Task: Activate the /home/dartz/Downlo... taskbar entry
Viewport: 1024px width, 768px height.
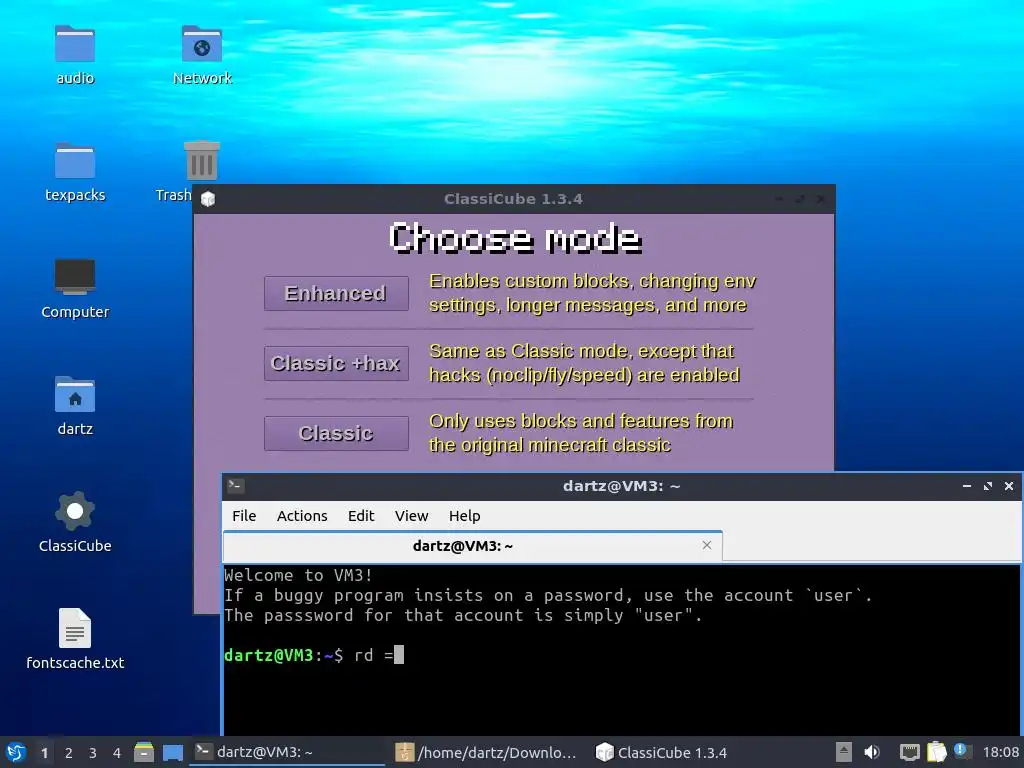Action: [487, 752]
